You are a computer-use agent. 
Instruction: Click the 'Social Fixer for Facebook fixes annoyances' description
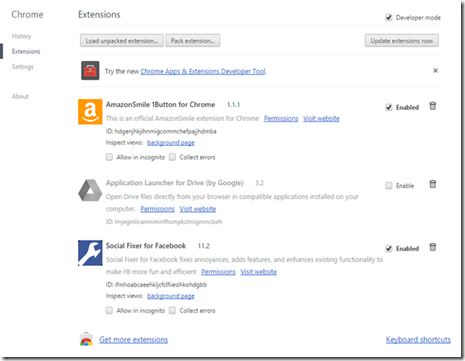click(x=244, y=265)
